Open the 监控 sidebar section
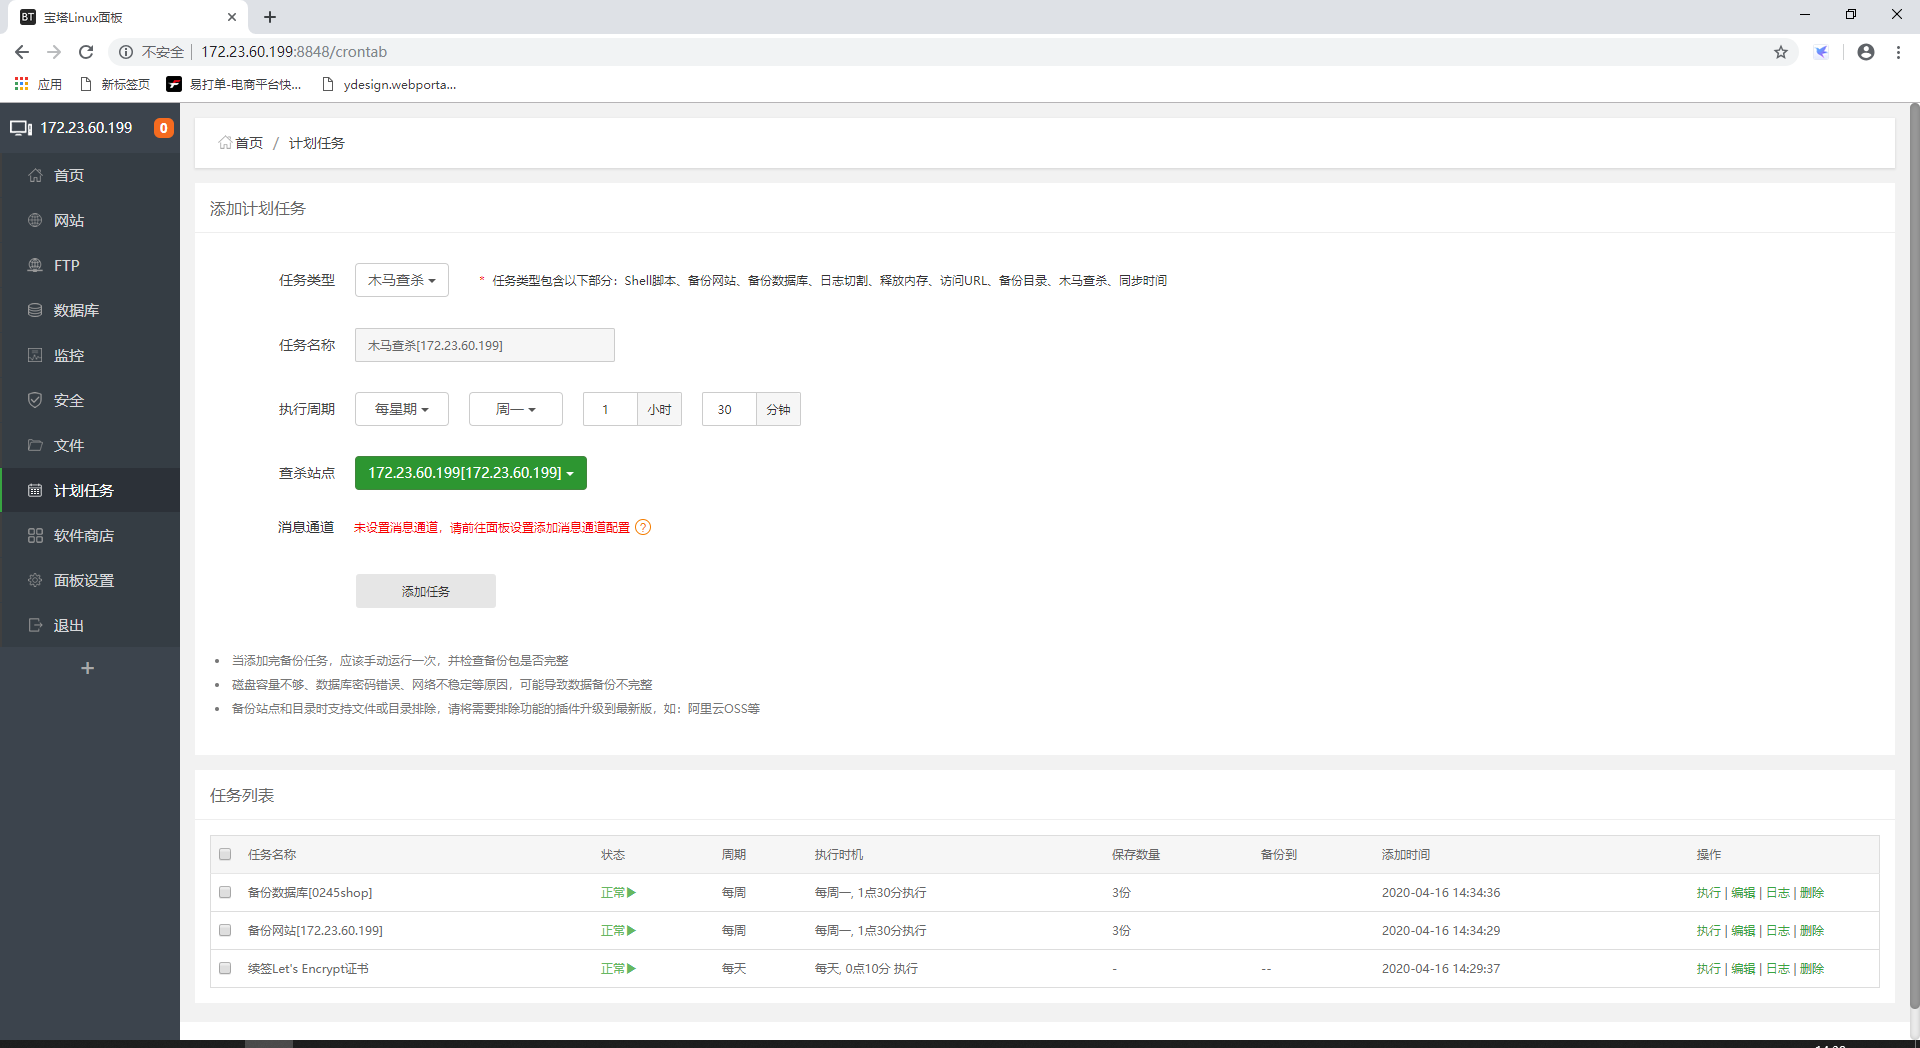Viewport: 1920px width, 1048px height. click(90, 355)
